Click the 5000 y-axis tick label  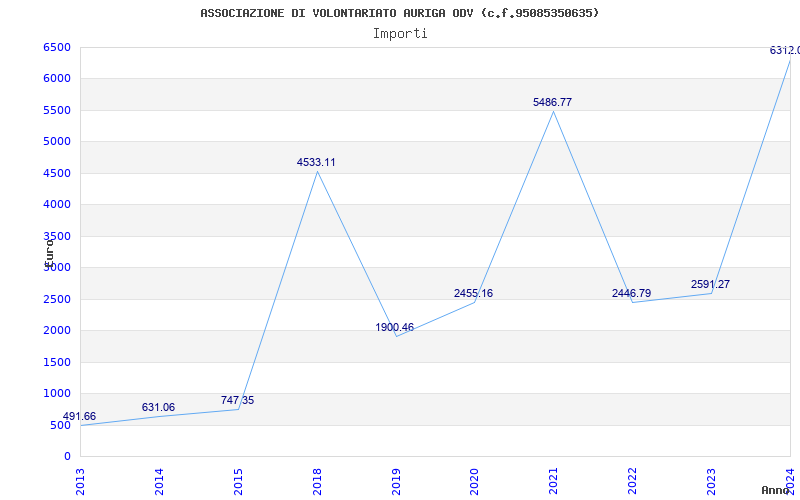pyautogui.click(x=57, y=141)
